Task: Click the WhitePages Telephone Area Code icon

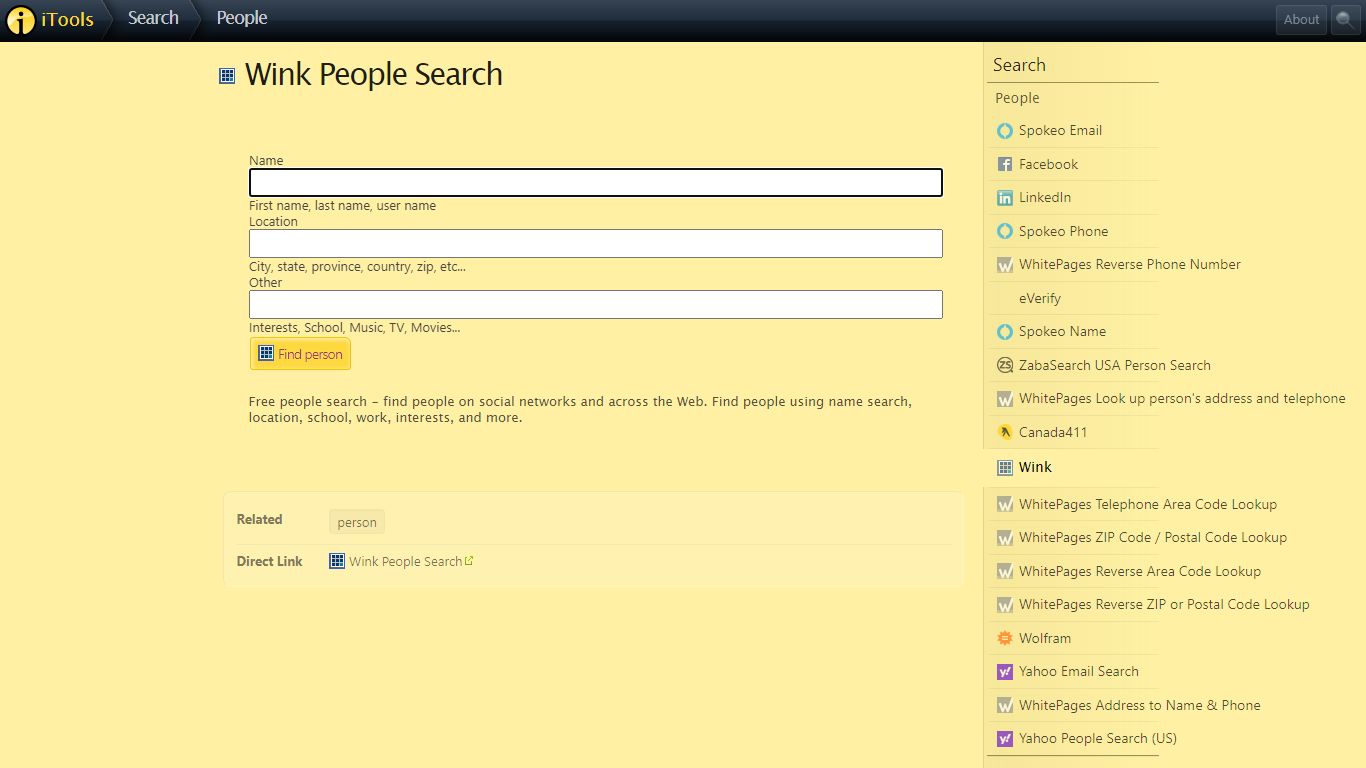Action: [x=1005, y=505]
